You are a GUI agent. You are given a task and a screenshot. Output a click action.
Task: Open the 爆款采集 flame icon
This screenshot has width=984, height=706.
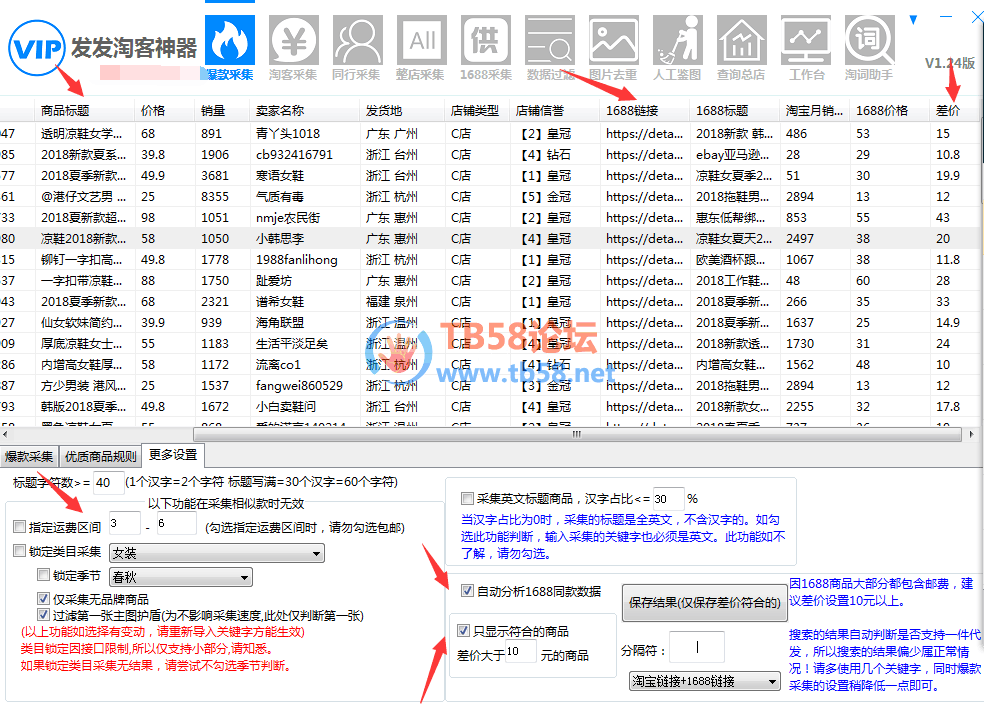coord(229,41)
